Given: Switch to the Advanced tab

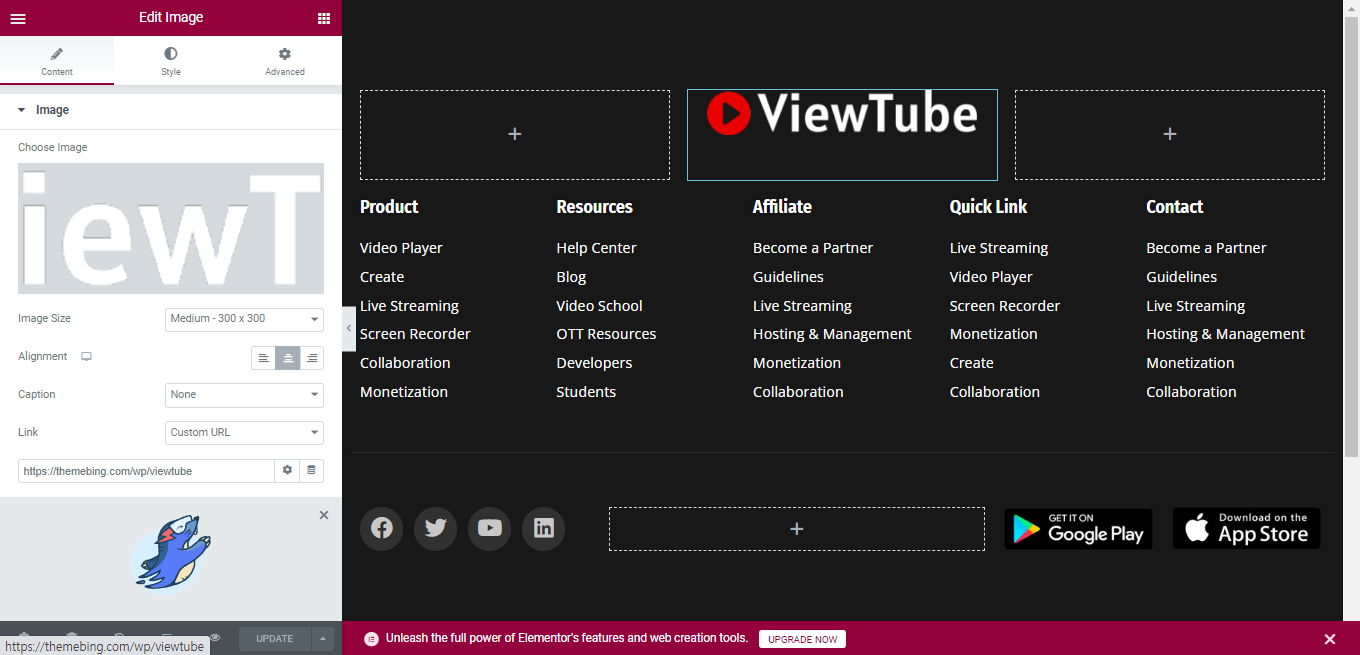Looking at the screenshot, I should 285,61.
